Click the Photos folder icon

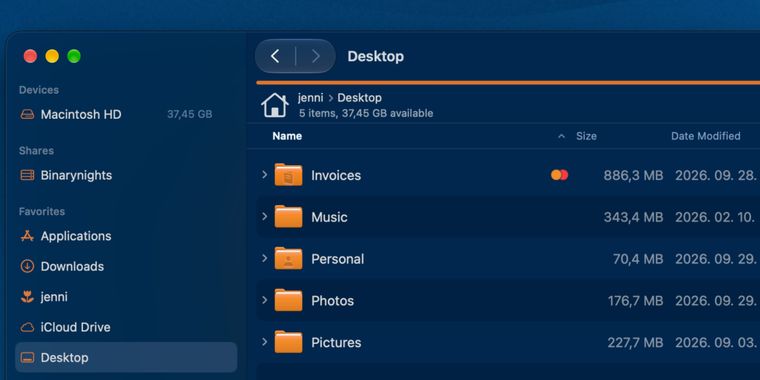pyautogui.click(x=288, y=301)
